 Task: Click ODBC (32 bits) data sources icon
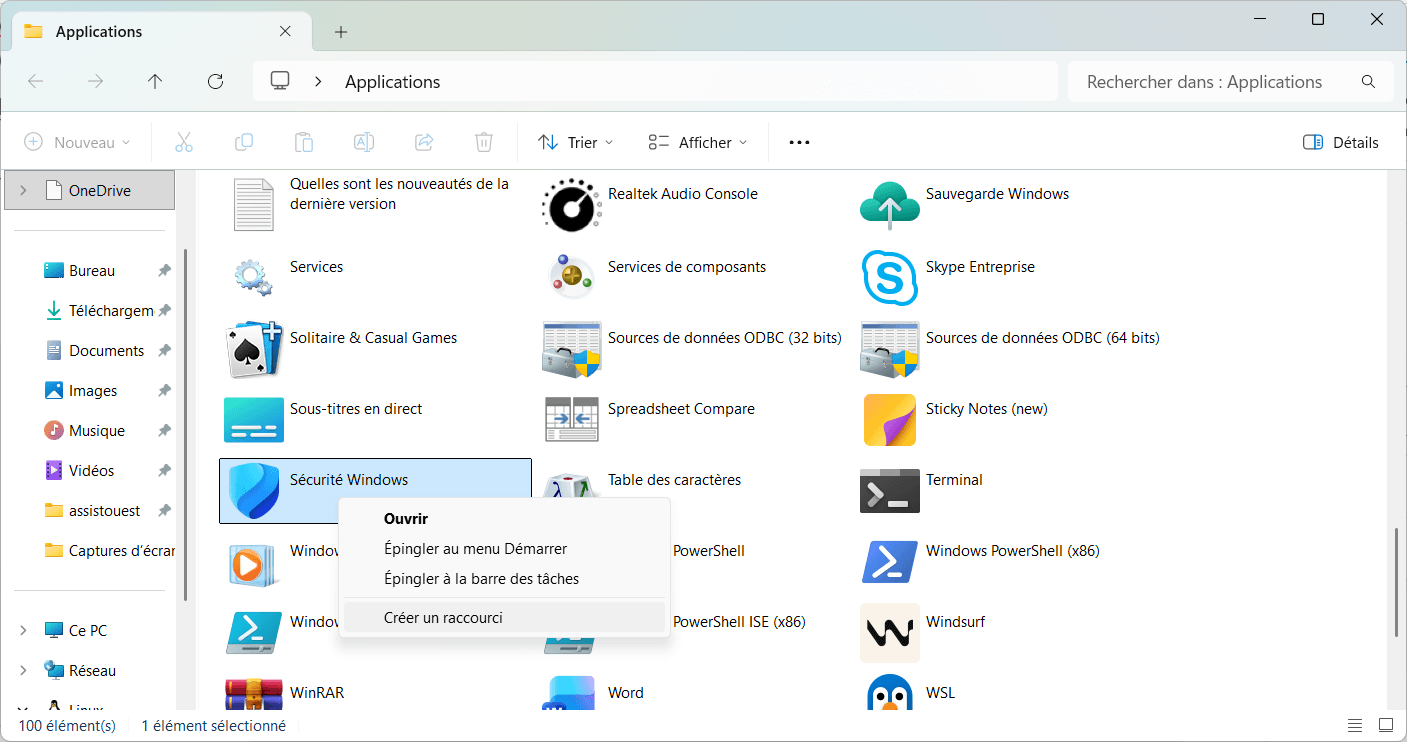572,349
